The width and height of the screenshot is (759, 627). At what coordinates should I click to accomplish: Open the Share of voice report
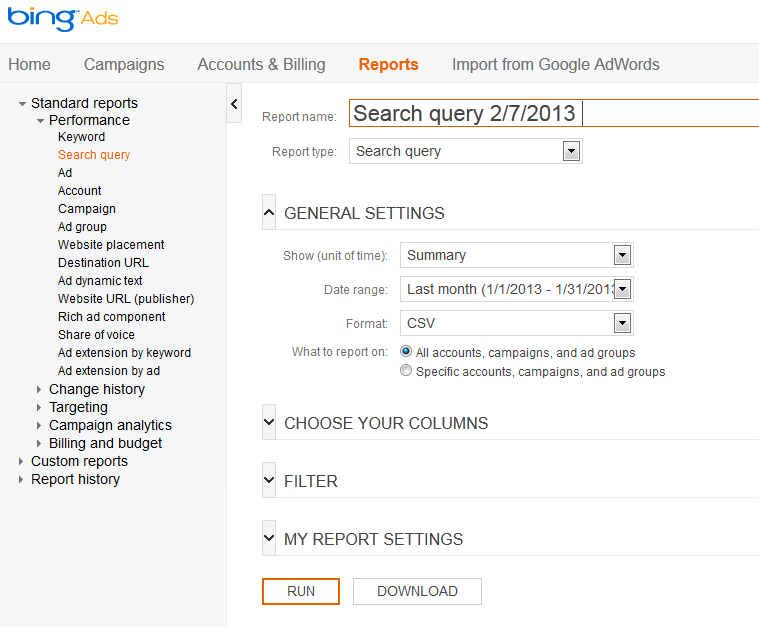pos(96,335)
